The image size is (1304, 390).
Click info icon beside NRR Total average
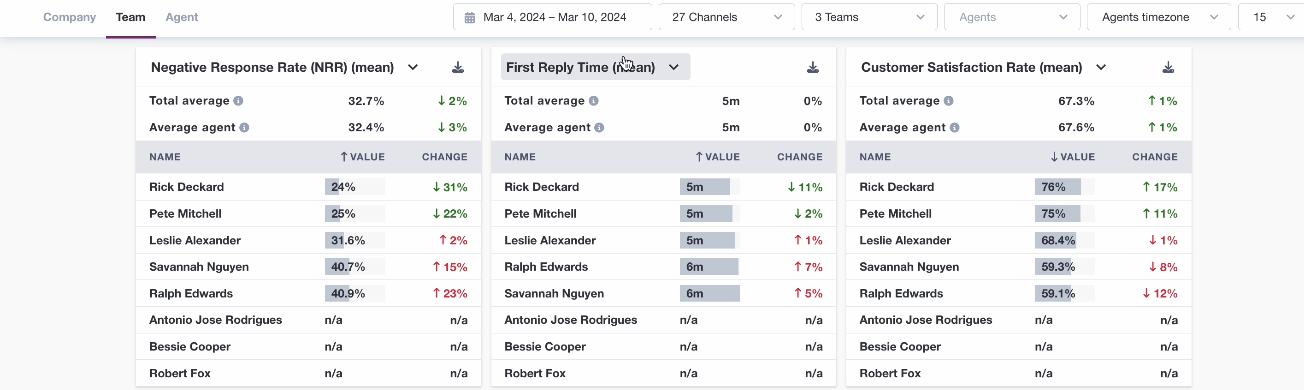tap(238, 101)
